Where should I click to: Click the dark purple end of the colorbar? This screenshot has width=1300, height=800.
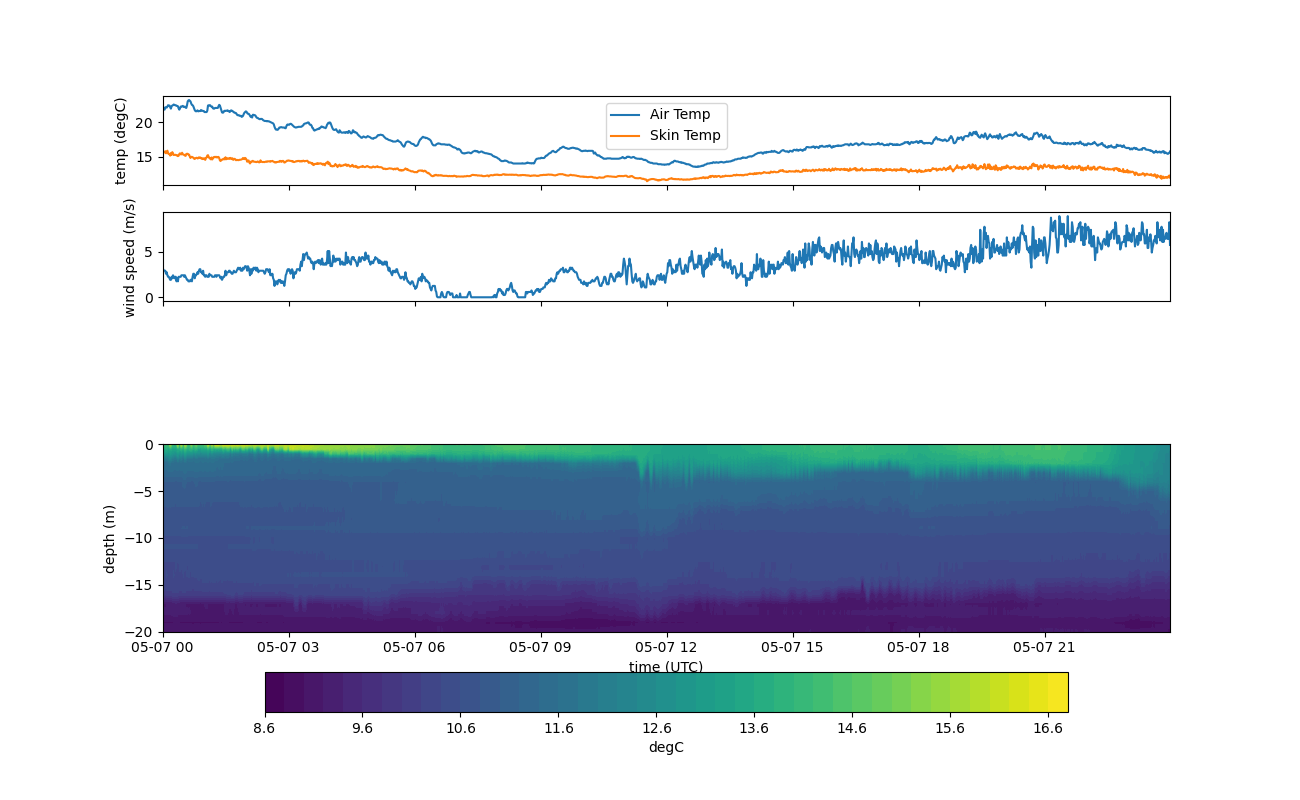pos(274,692)
